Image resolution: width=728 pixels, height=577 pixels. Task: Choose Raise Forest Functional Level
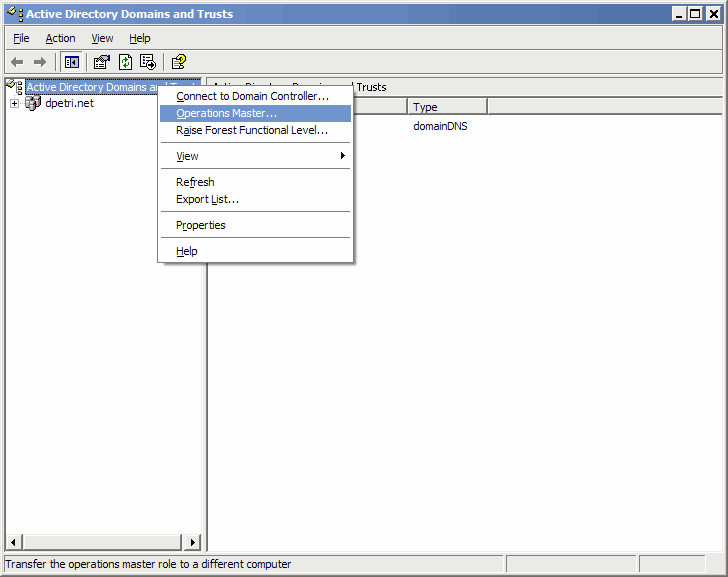coord(255,130)
